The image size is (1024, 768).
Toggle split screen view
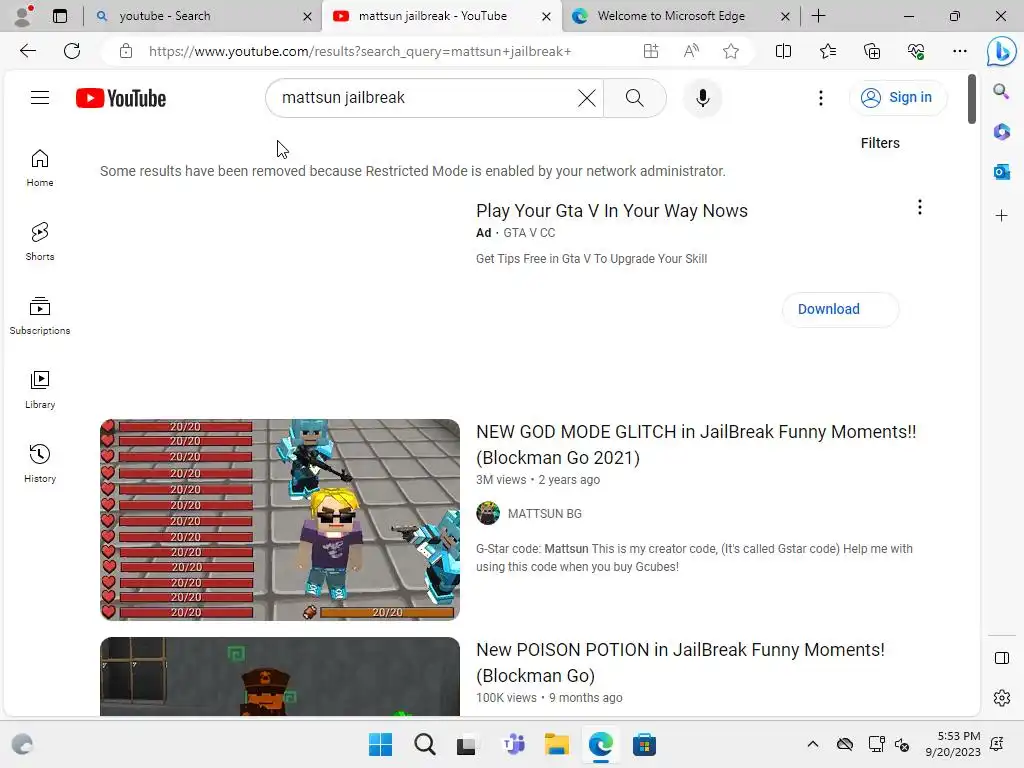click(x=783, y=51)
